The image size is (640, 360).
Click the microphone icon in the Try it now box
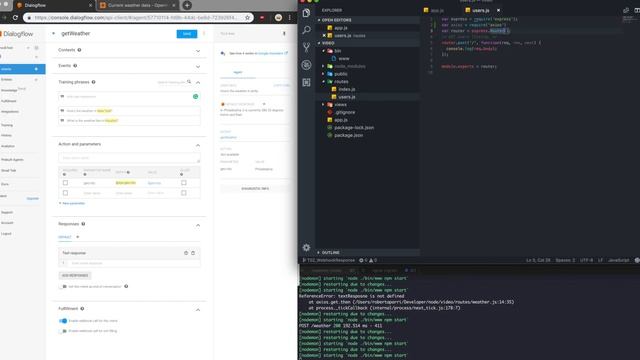[284, 33]
